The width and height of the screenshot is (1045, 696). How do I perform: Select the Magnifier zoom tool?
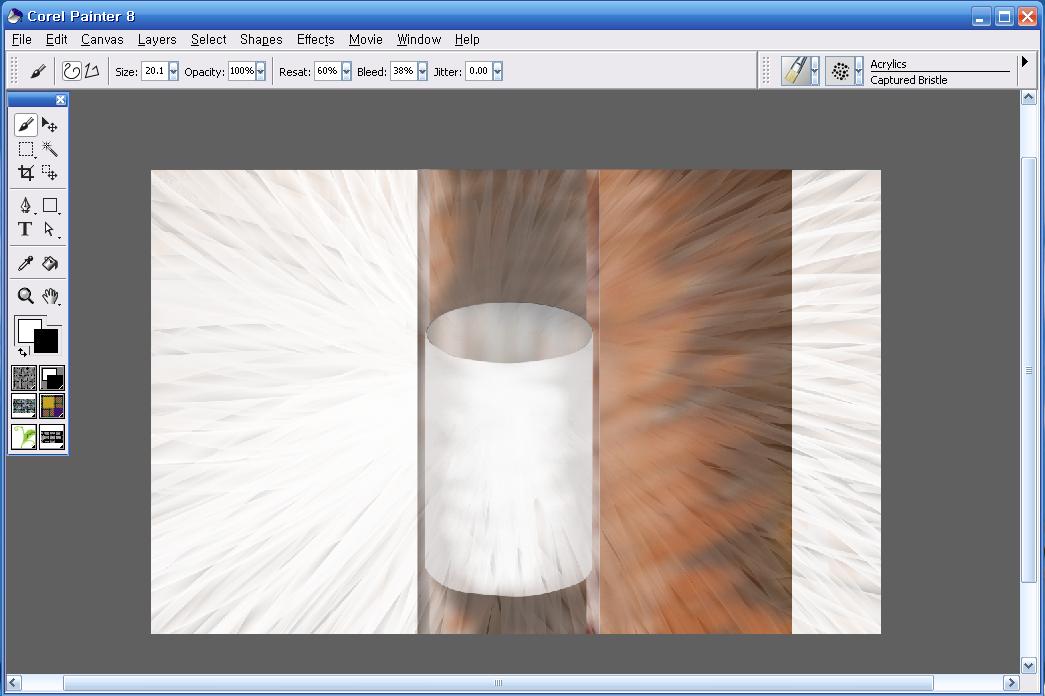coord(26,296)
